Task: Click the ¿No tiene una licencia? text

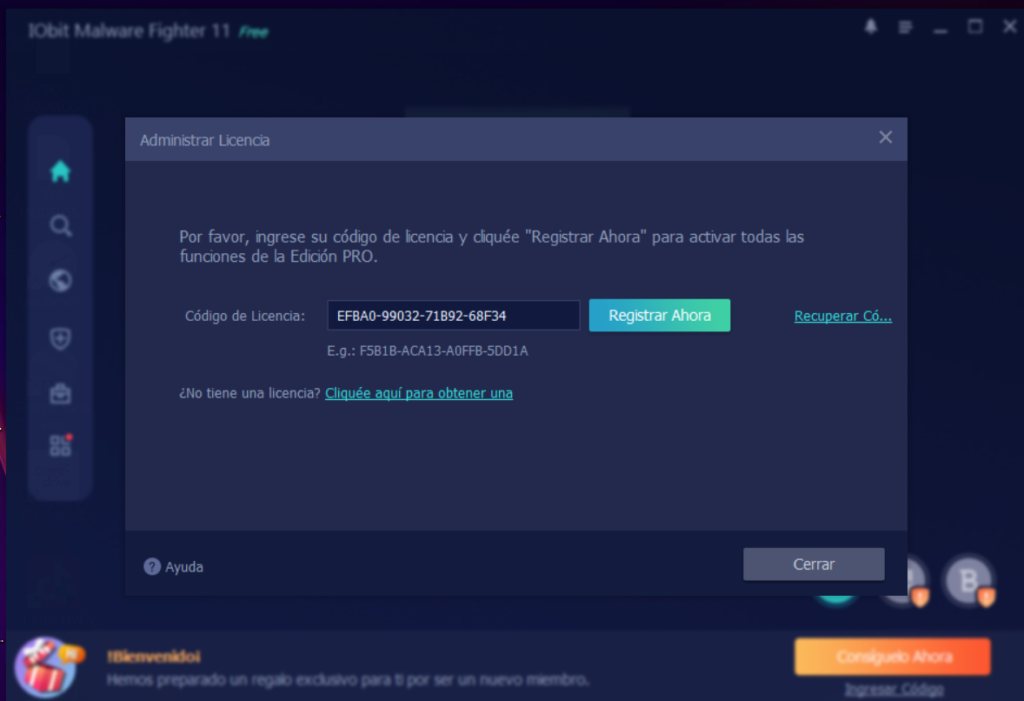Action: tap(249, 393)
